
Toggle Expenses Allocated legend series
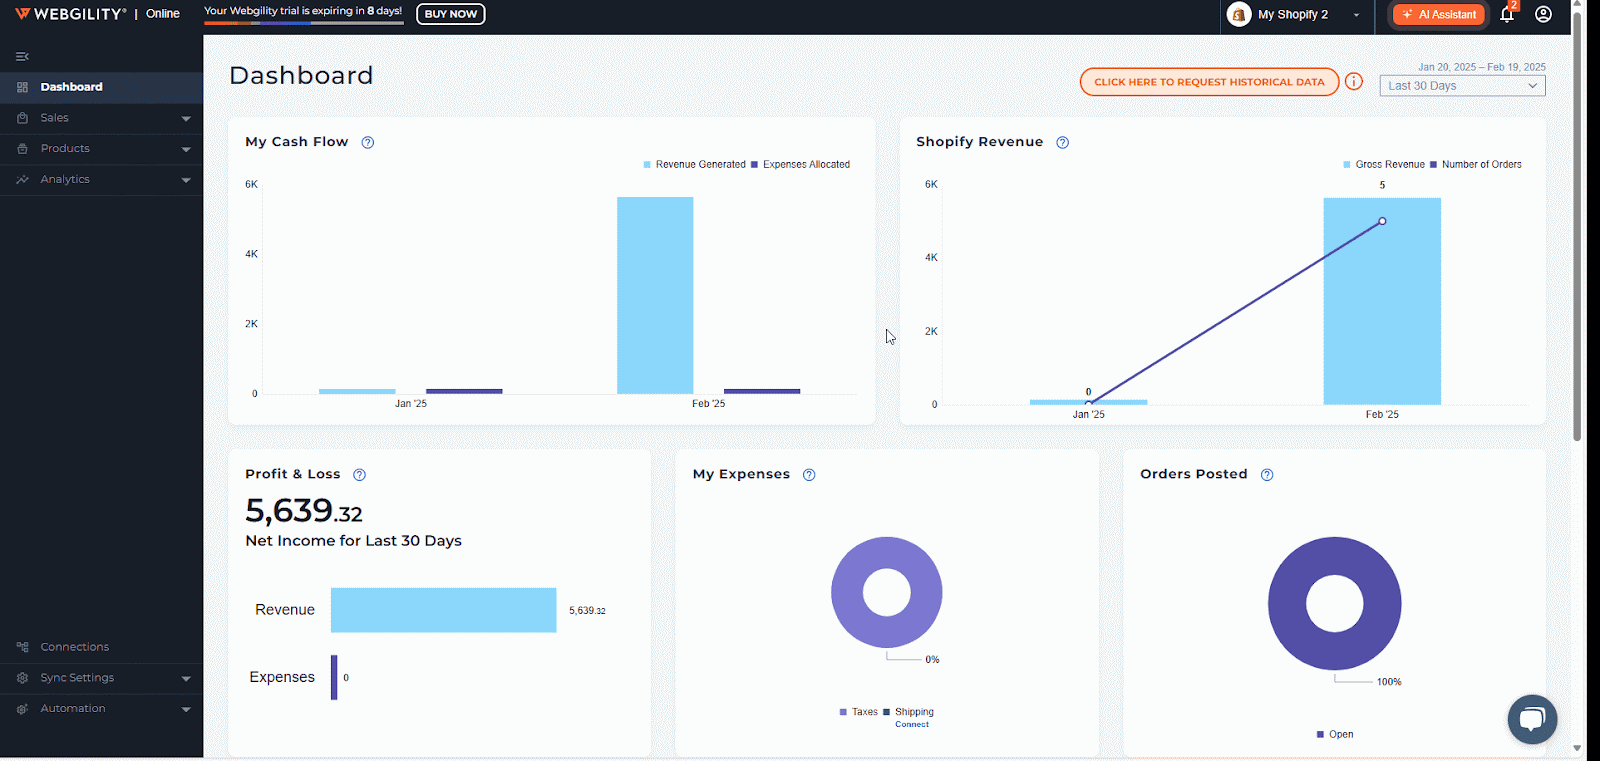802,165
